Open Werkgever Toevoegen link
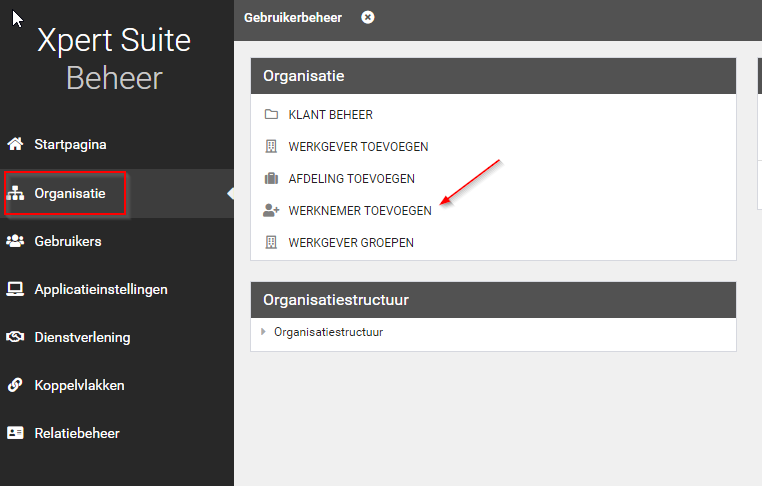This screenshot has width=762, height=486. [358, 147]
